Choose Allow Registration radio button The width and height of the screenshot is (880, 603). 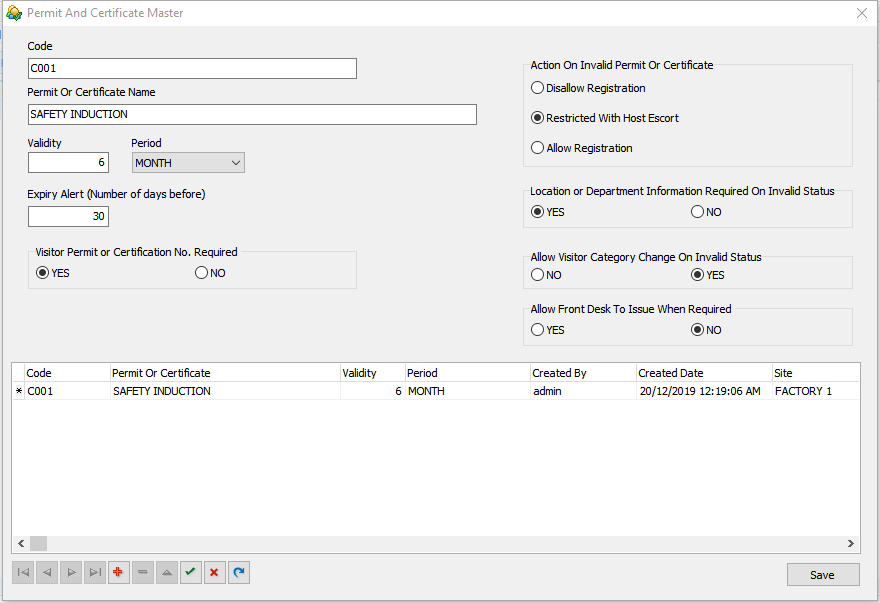point(538,148)
